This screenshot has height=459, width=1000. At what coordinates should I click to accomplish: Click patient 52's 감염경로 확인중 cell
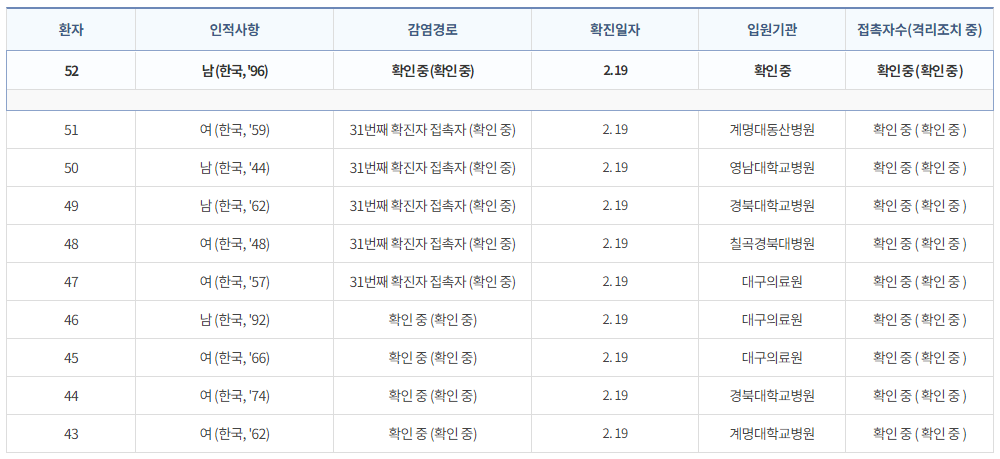432,71
